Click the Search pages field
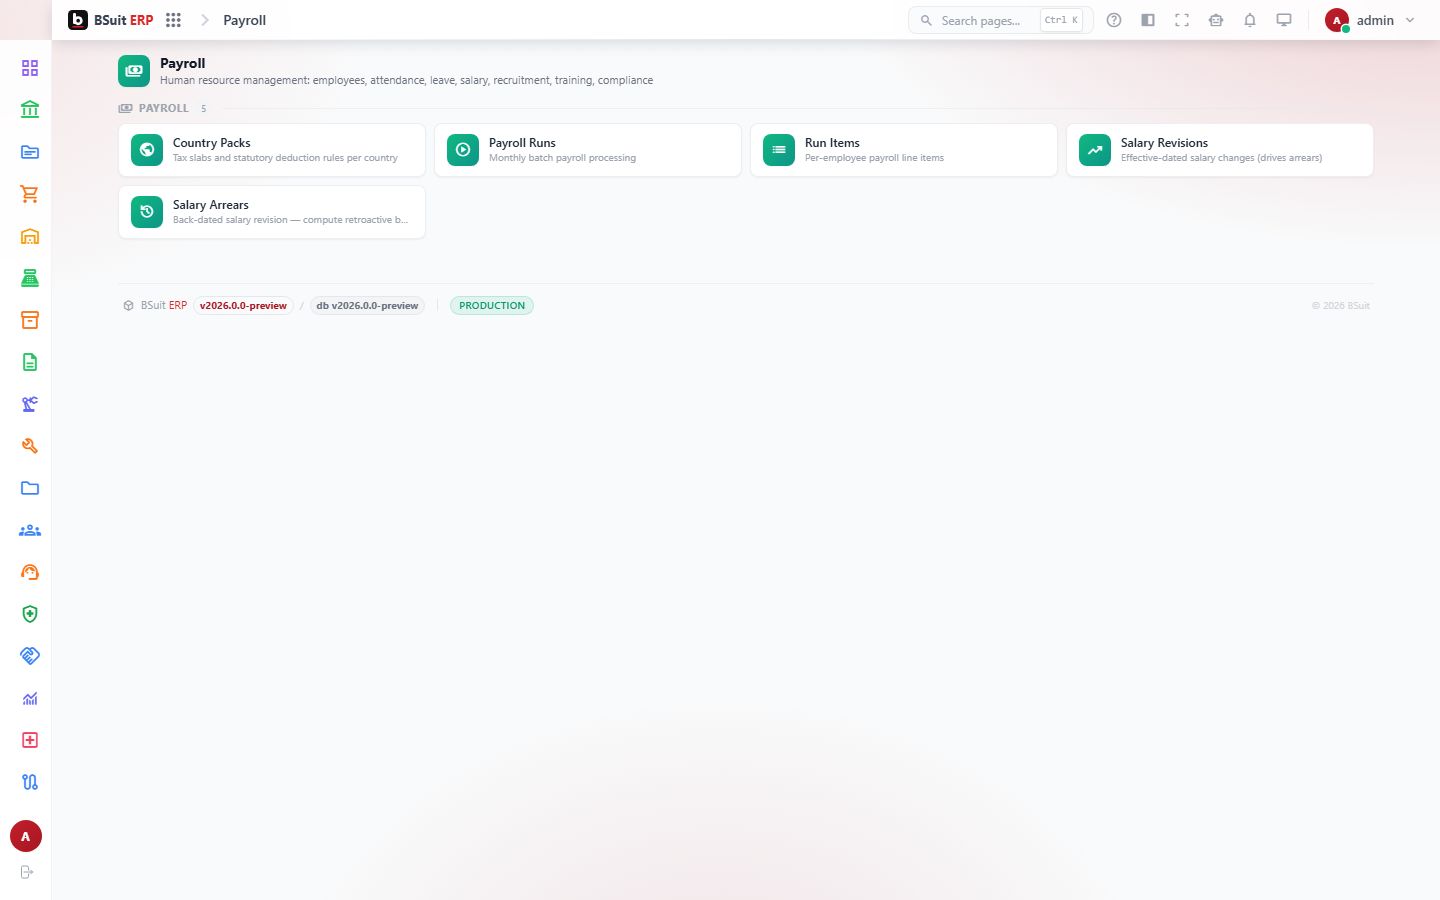This screenshot has width=1440, height=900. (1000, 20)
